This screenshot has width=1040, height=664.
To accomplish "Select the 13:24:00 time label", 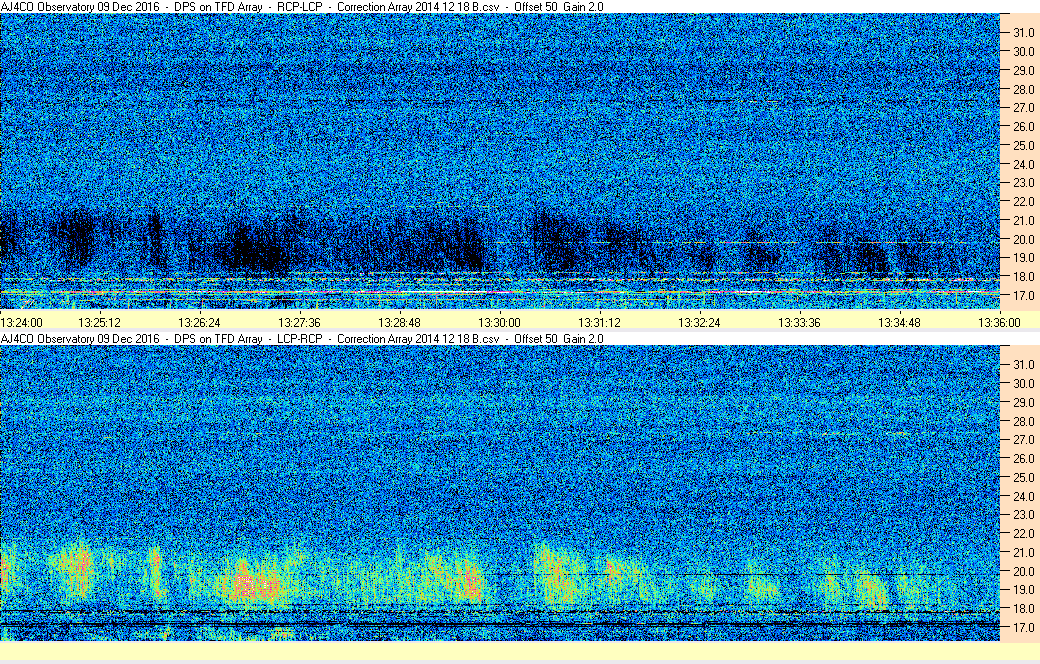I will tap(21, 322).
